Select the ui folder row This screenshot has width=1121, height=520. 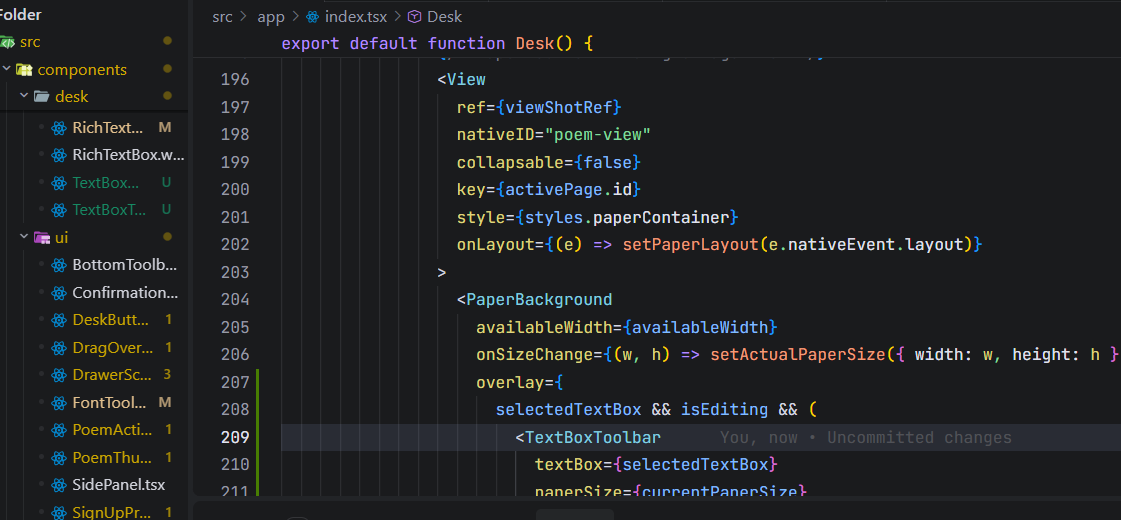[94, 237]
